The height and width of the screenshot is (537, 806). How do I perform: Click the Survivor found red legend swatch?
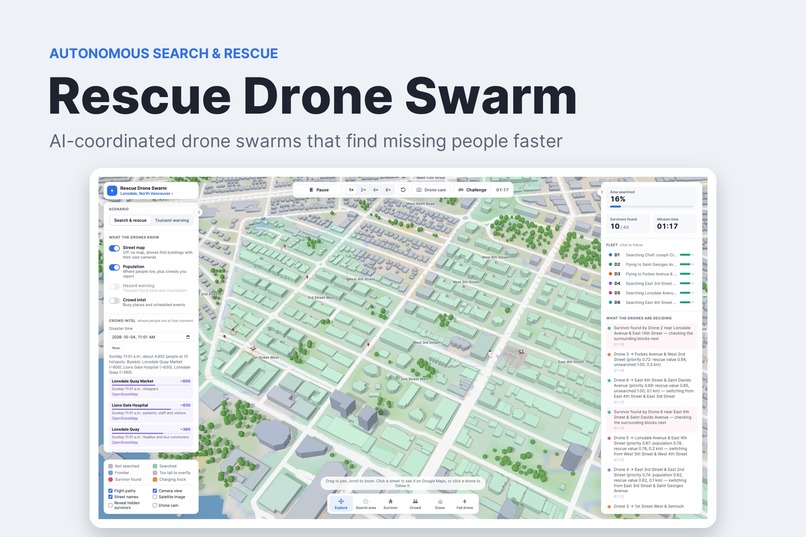click(111, 479)
